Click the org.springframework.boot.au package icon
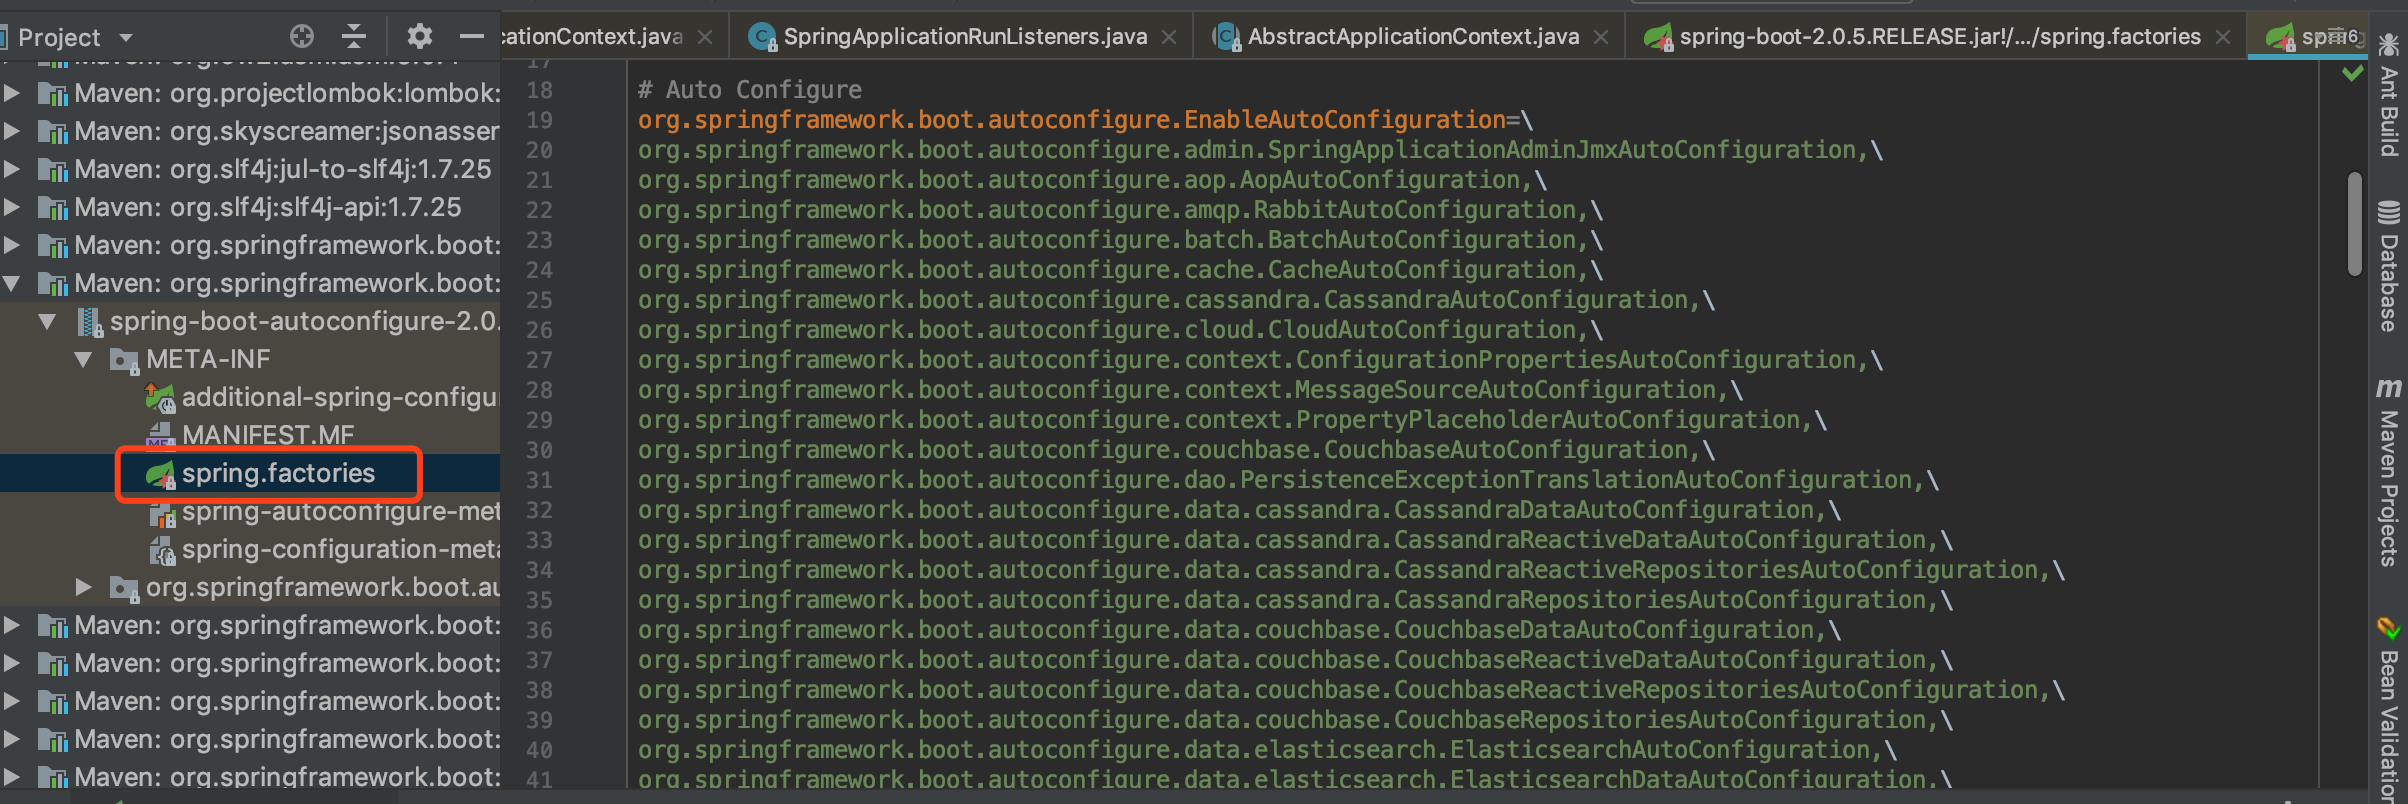Image resolution: width=2408 pixels, height=804 pixels. [124, 588]
